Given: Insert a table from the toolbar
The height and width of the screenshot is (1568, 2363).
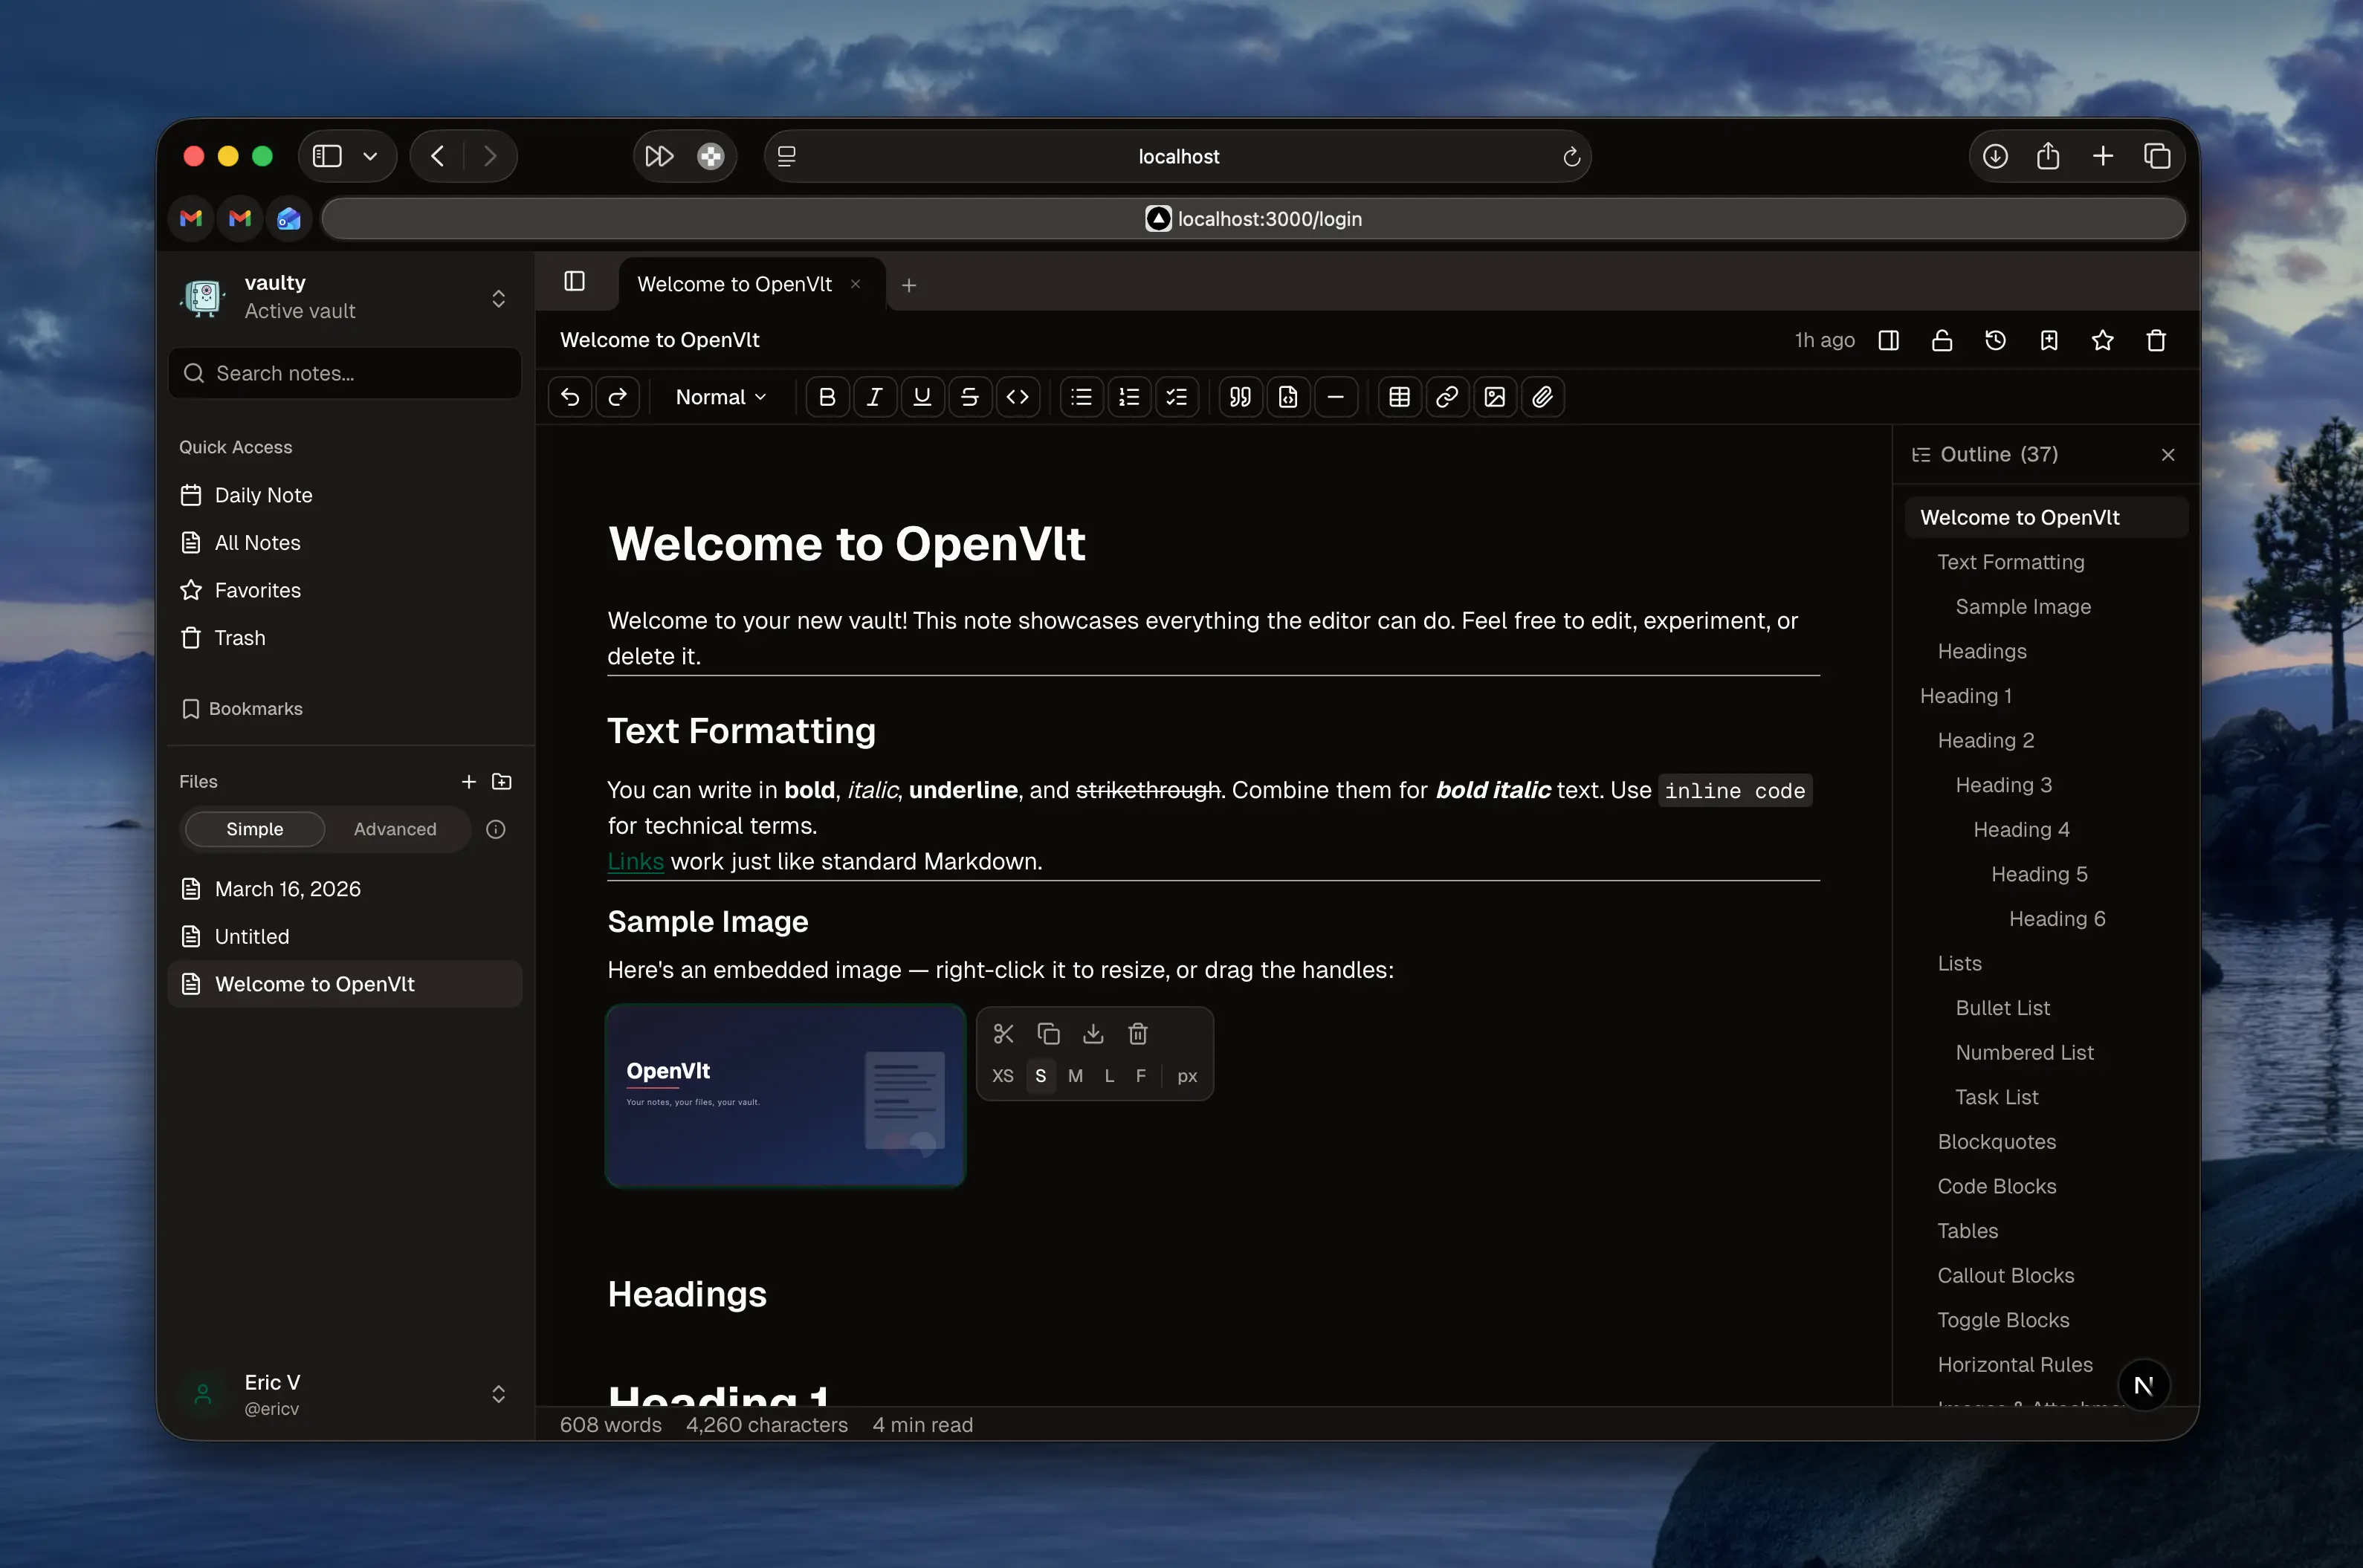Looking at the screenshot, I should 1399,397.
